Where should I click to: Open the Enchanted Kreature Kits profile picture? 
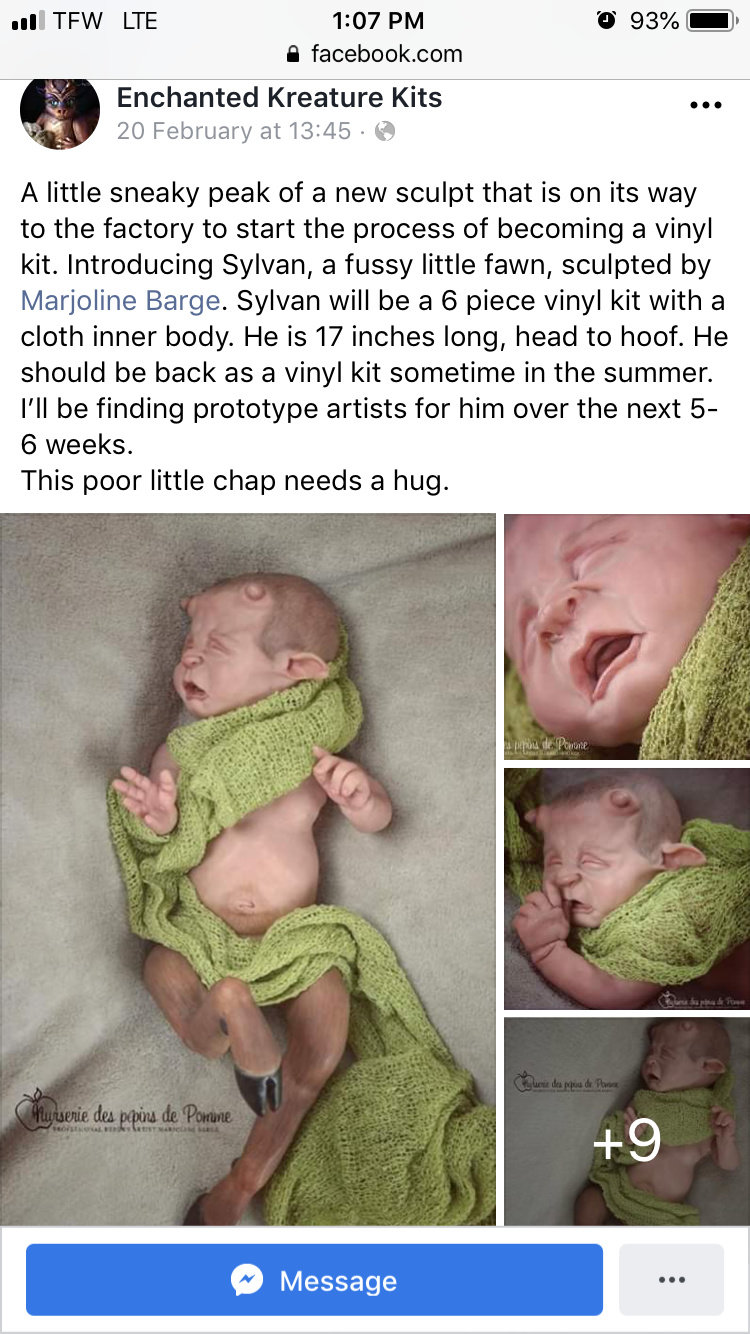point(60,112)
